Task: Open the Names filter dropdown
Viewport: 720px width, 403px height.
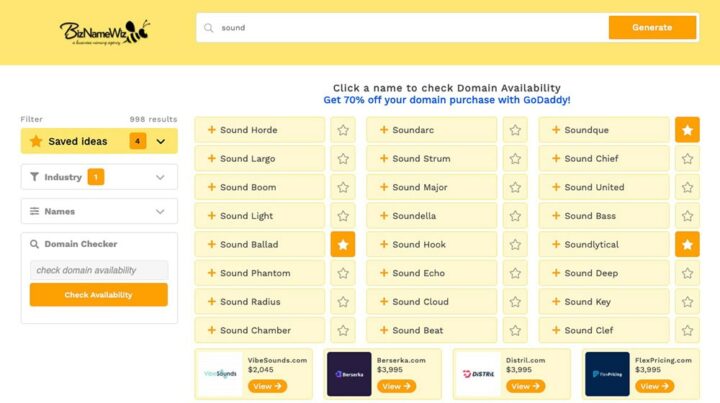Action: click(x=160, y=211)
